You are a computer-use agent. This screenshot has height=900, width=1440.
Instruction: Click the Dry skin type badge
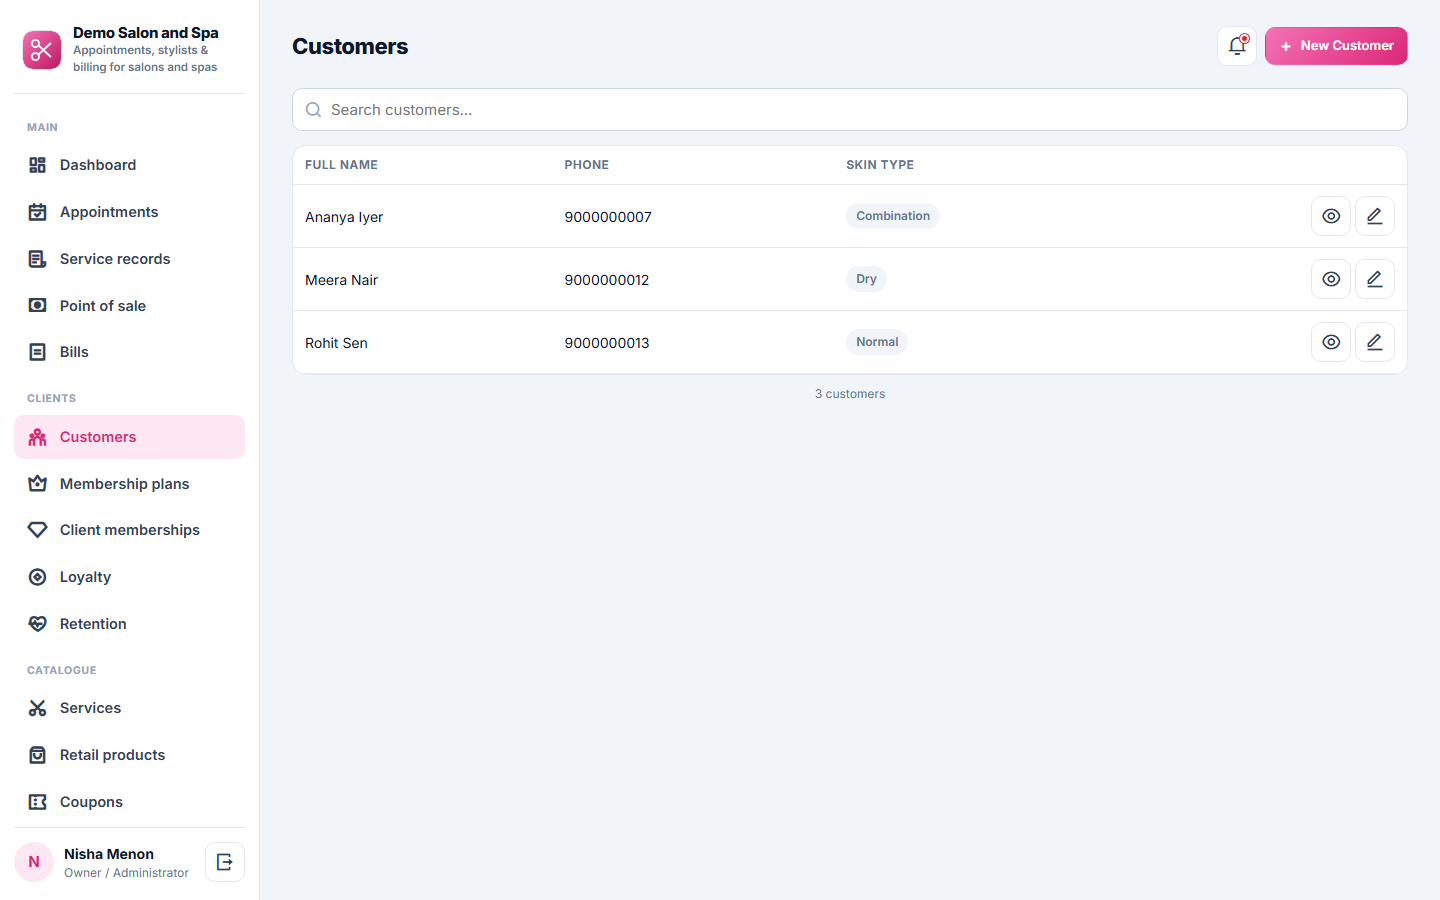click(x=866, y=279)
